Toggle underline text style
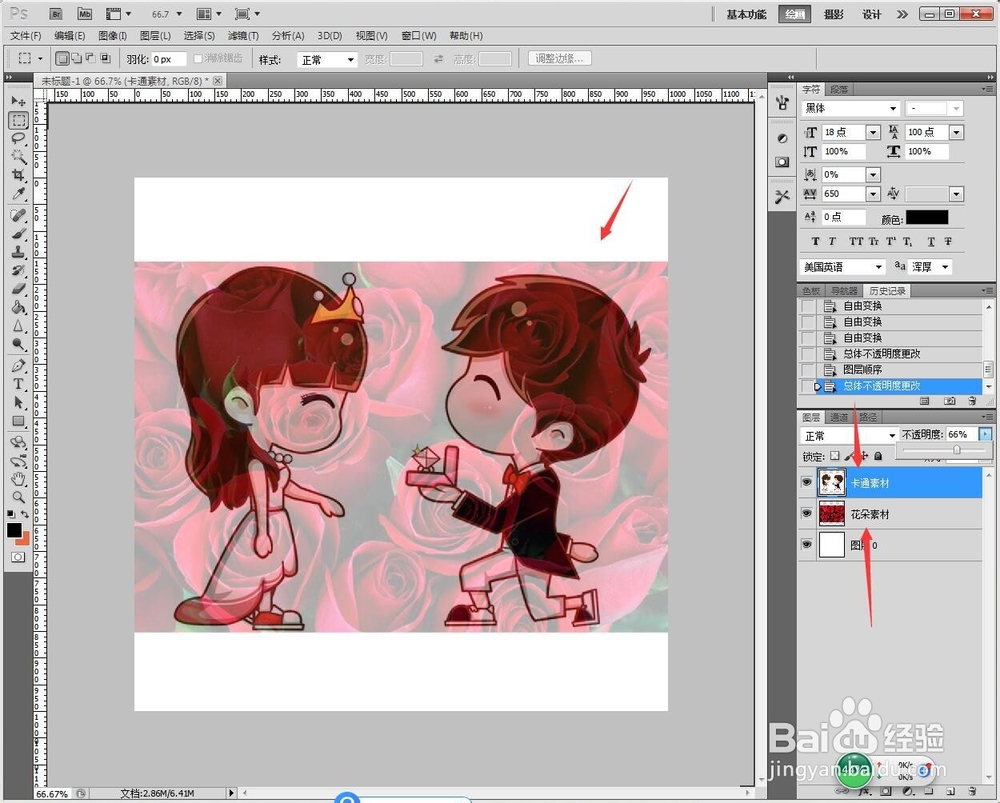This screenshot has width=1000, height=803. [931, 242]
